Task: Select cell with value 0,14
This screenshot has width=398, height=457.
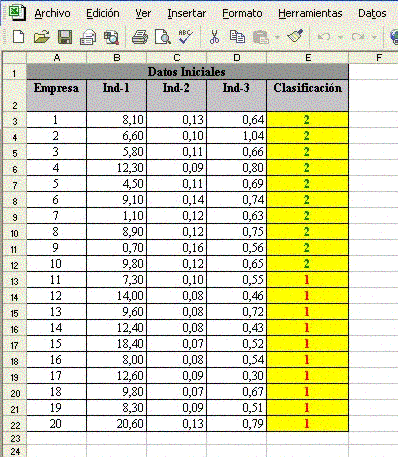Action: coord(176,200)
